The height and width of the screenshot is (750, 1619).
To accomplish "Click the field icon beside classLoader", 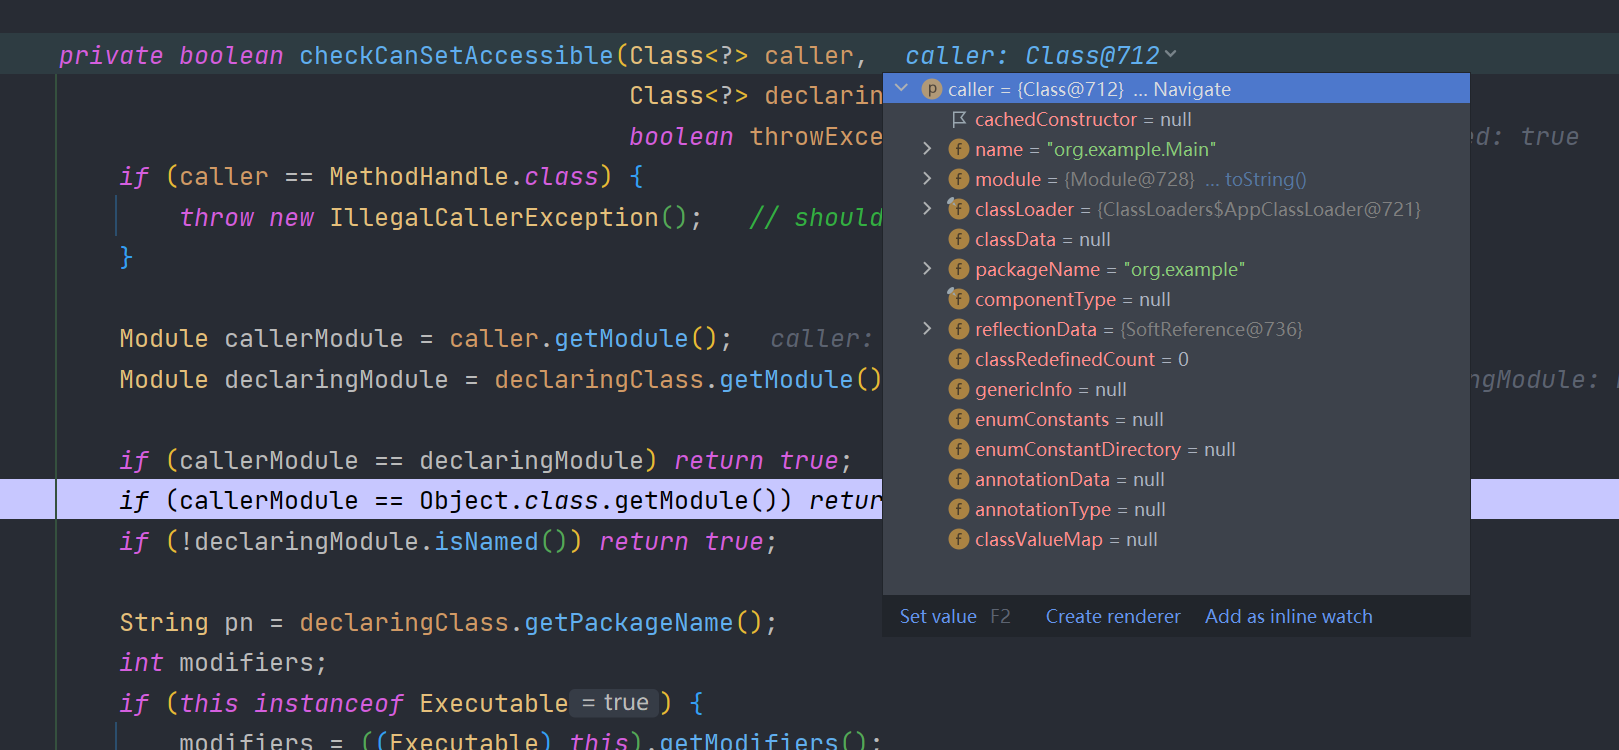I will (959, 209).
